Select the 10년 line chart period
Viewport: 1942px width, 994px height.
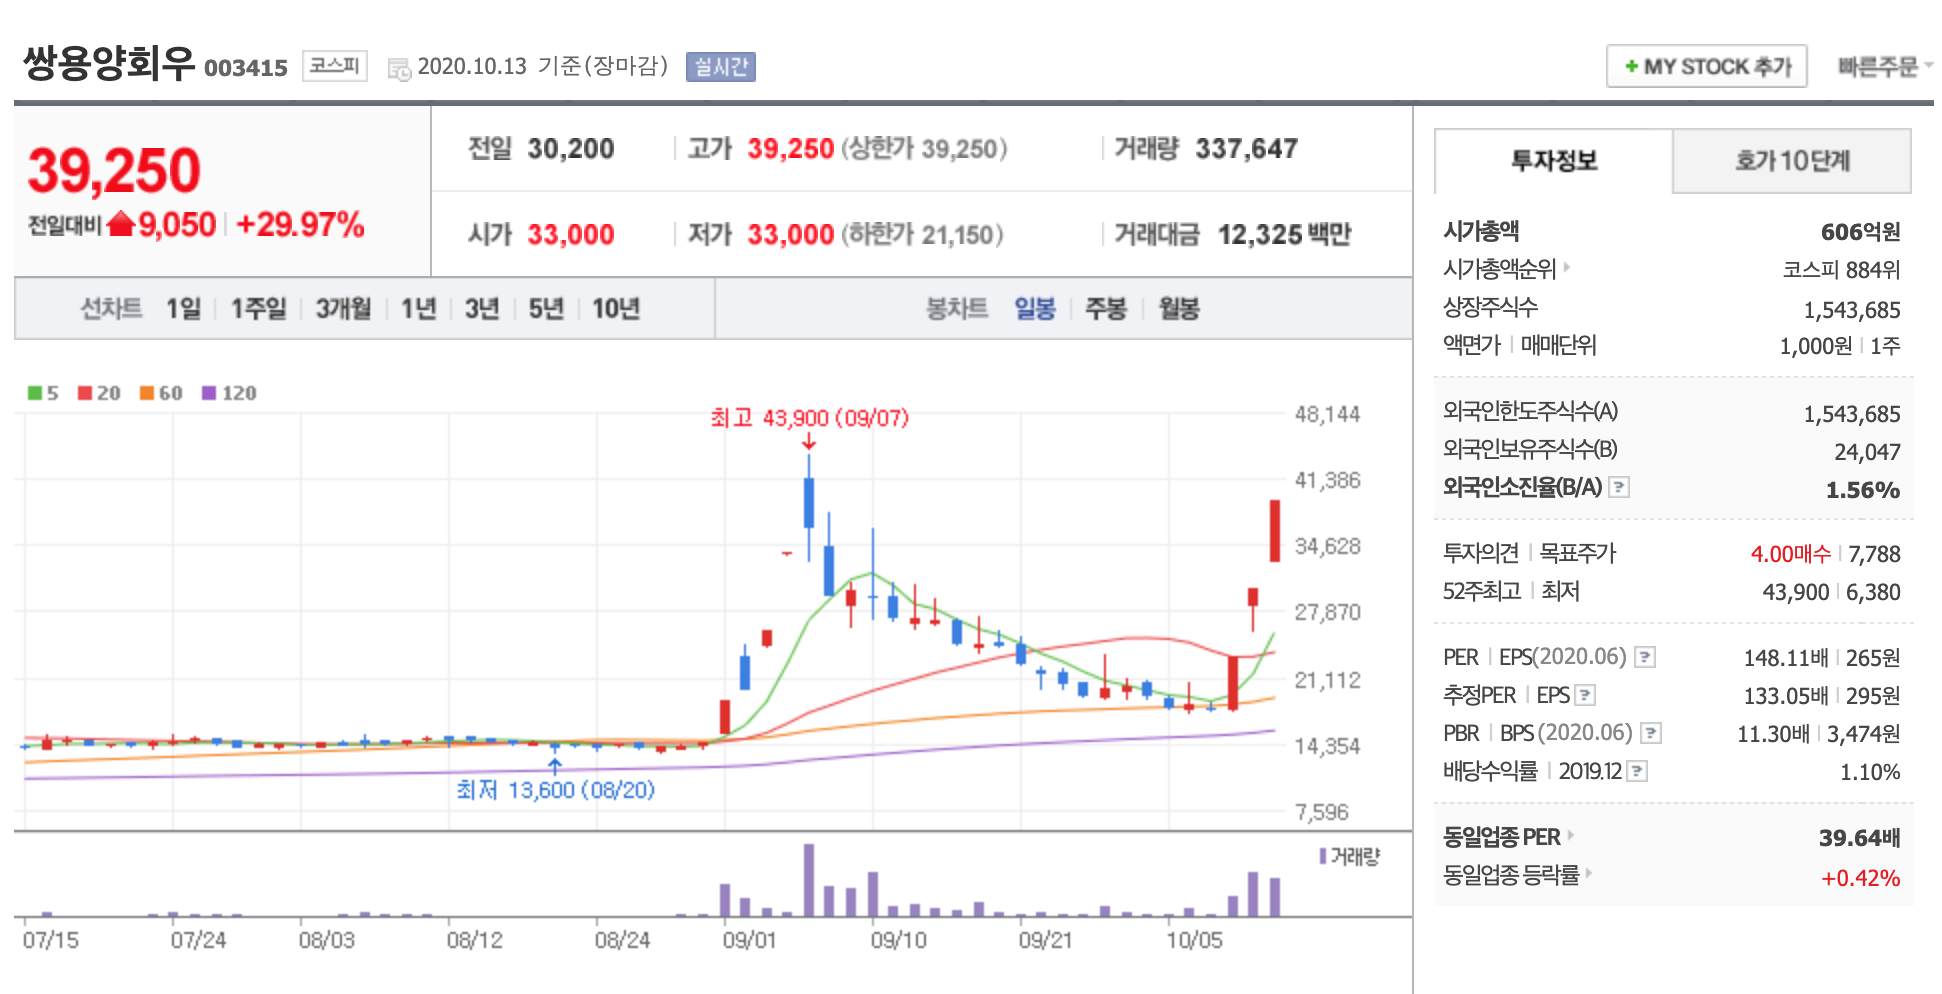[x=616, y=308]
